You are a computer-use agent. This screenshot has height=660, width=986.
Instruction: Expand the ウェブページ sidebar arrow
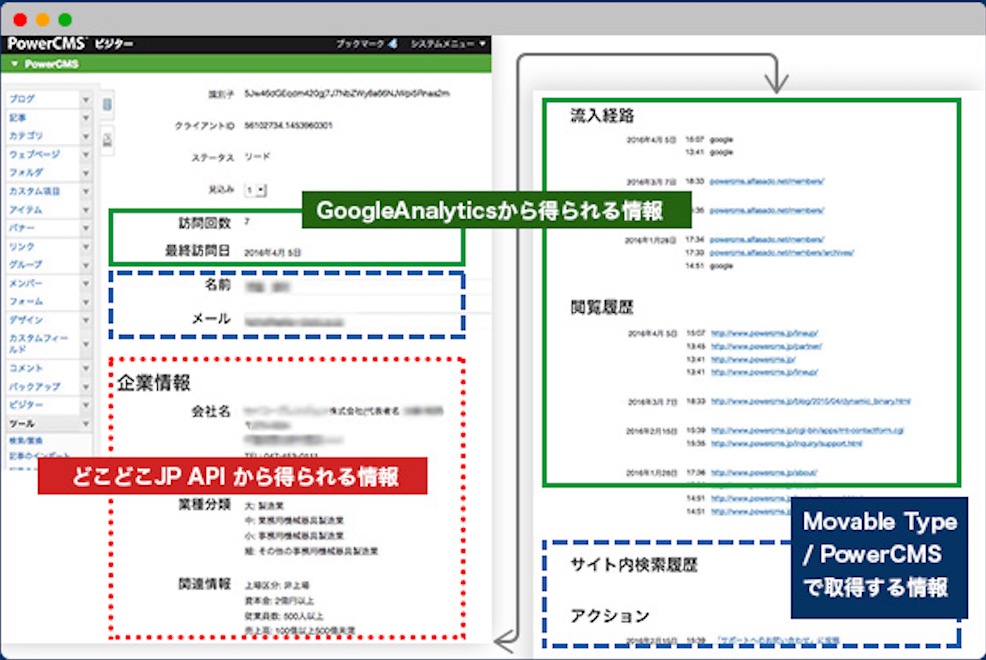coord(86,155)
